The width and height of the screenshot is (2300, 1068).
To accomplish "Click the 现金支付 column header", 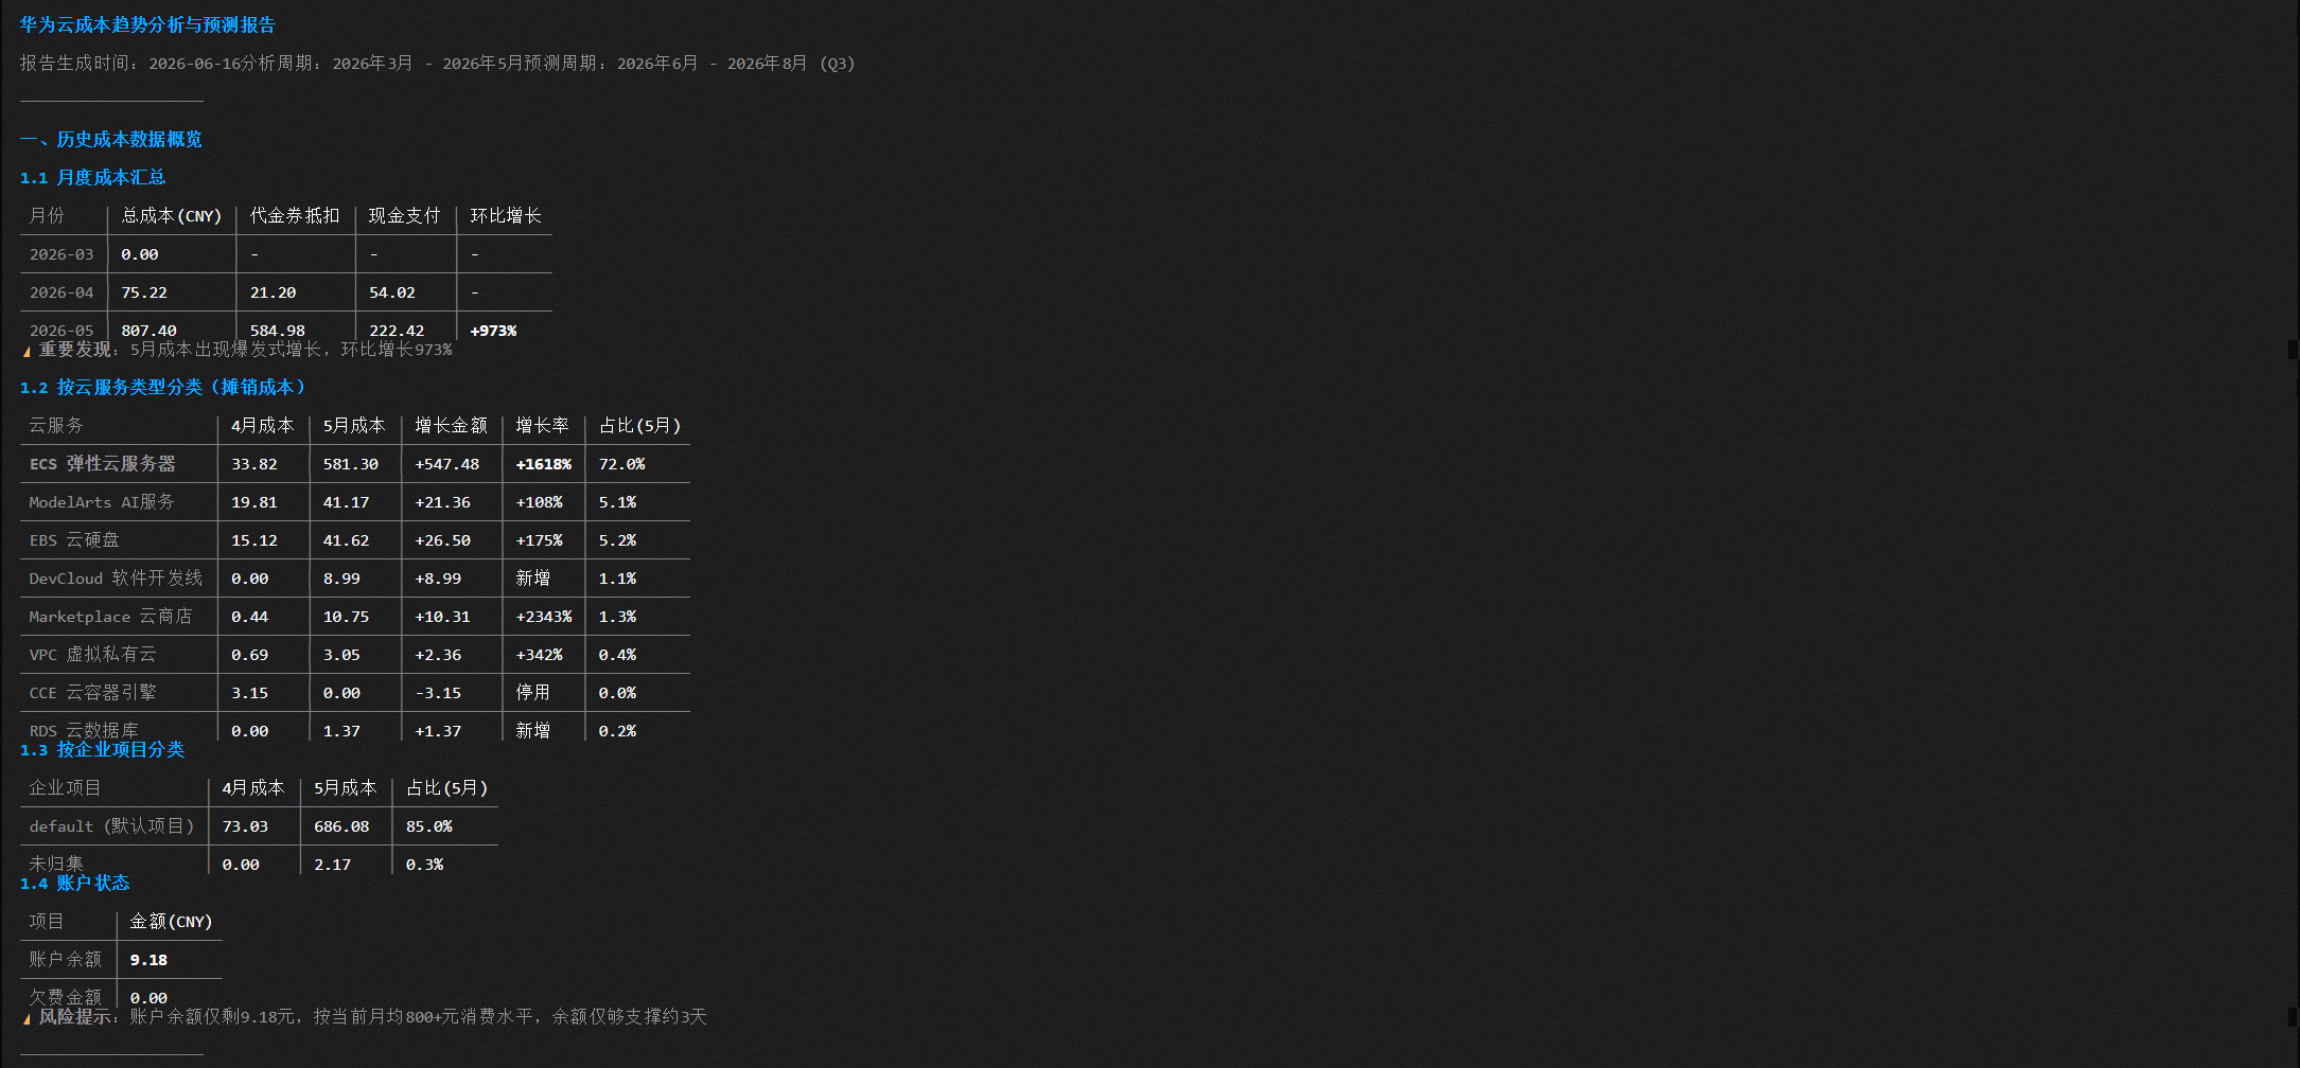I will click(405, 216).
